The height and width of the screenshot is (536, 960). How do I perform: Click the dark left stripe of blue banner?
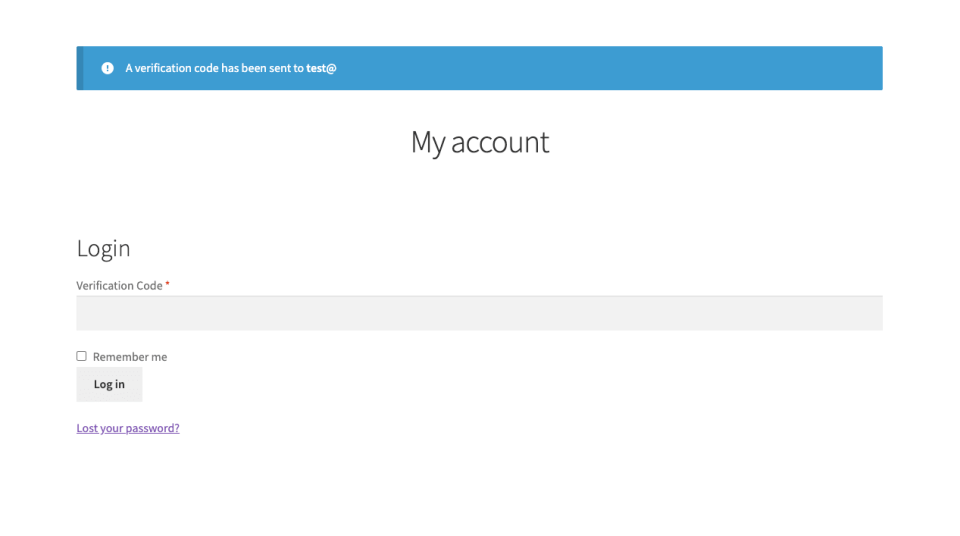(x=80, y=68)
